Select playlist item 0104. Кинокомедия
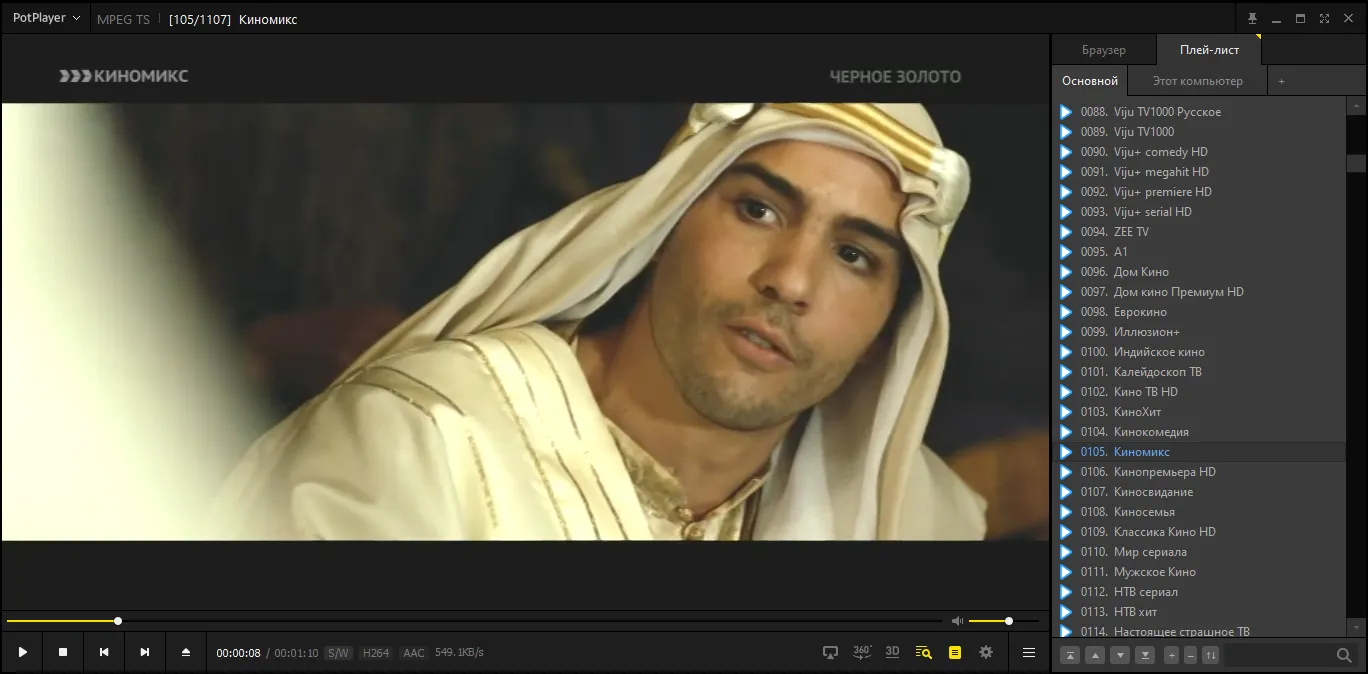Screen dimensions: 1368x674 point(1199,432)
